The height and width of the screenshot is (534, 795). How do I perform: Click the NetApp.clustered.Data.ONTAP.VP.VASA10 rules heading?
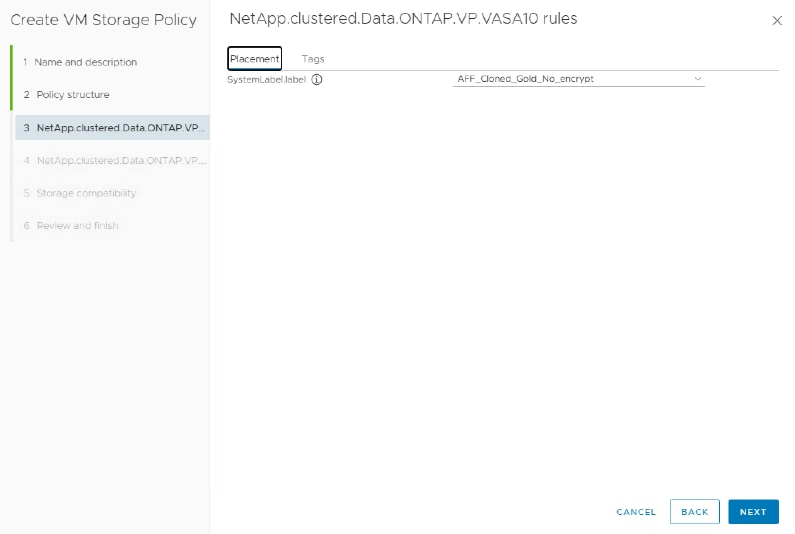403,19
